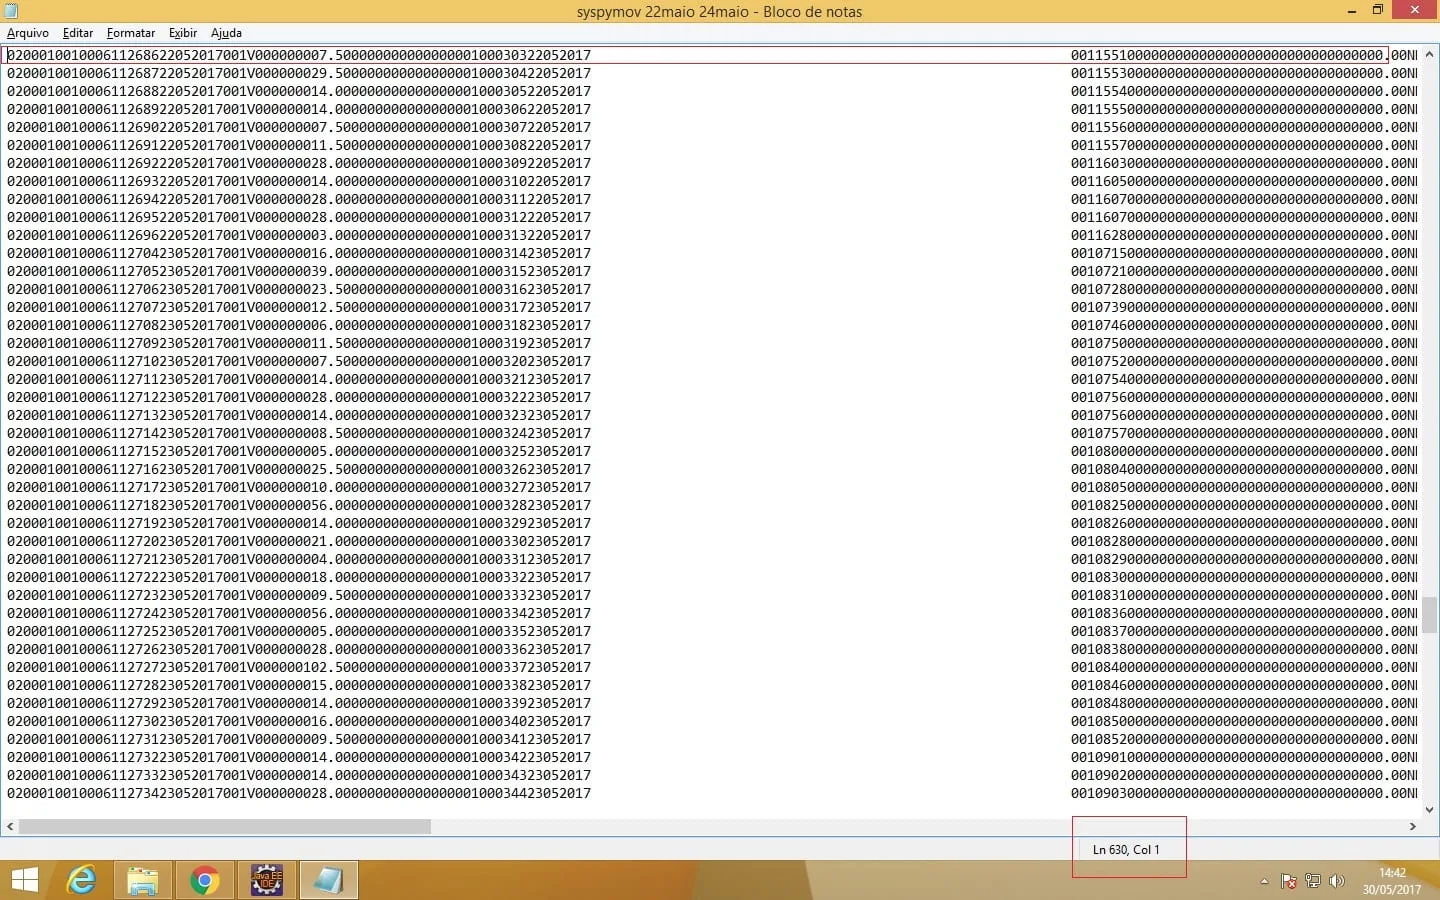Click the number beginning "0010800"
This screenshot has height=900, width=1440.
point(1244,451)
